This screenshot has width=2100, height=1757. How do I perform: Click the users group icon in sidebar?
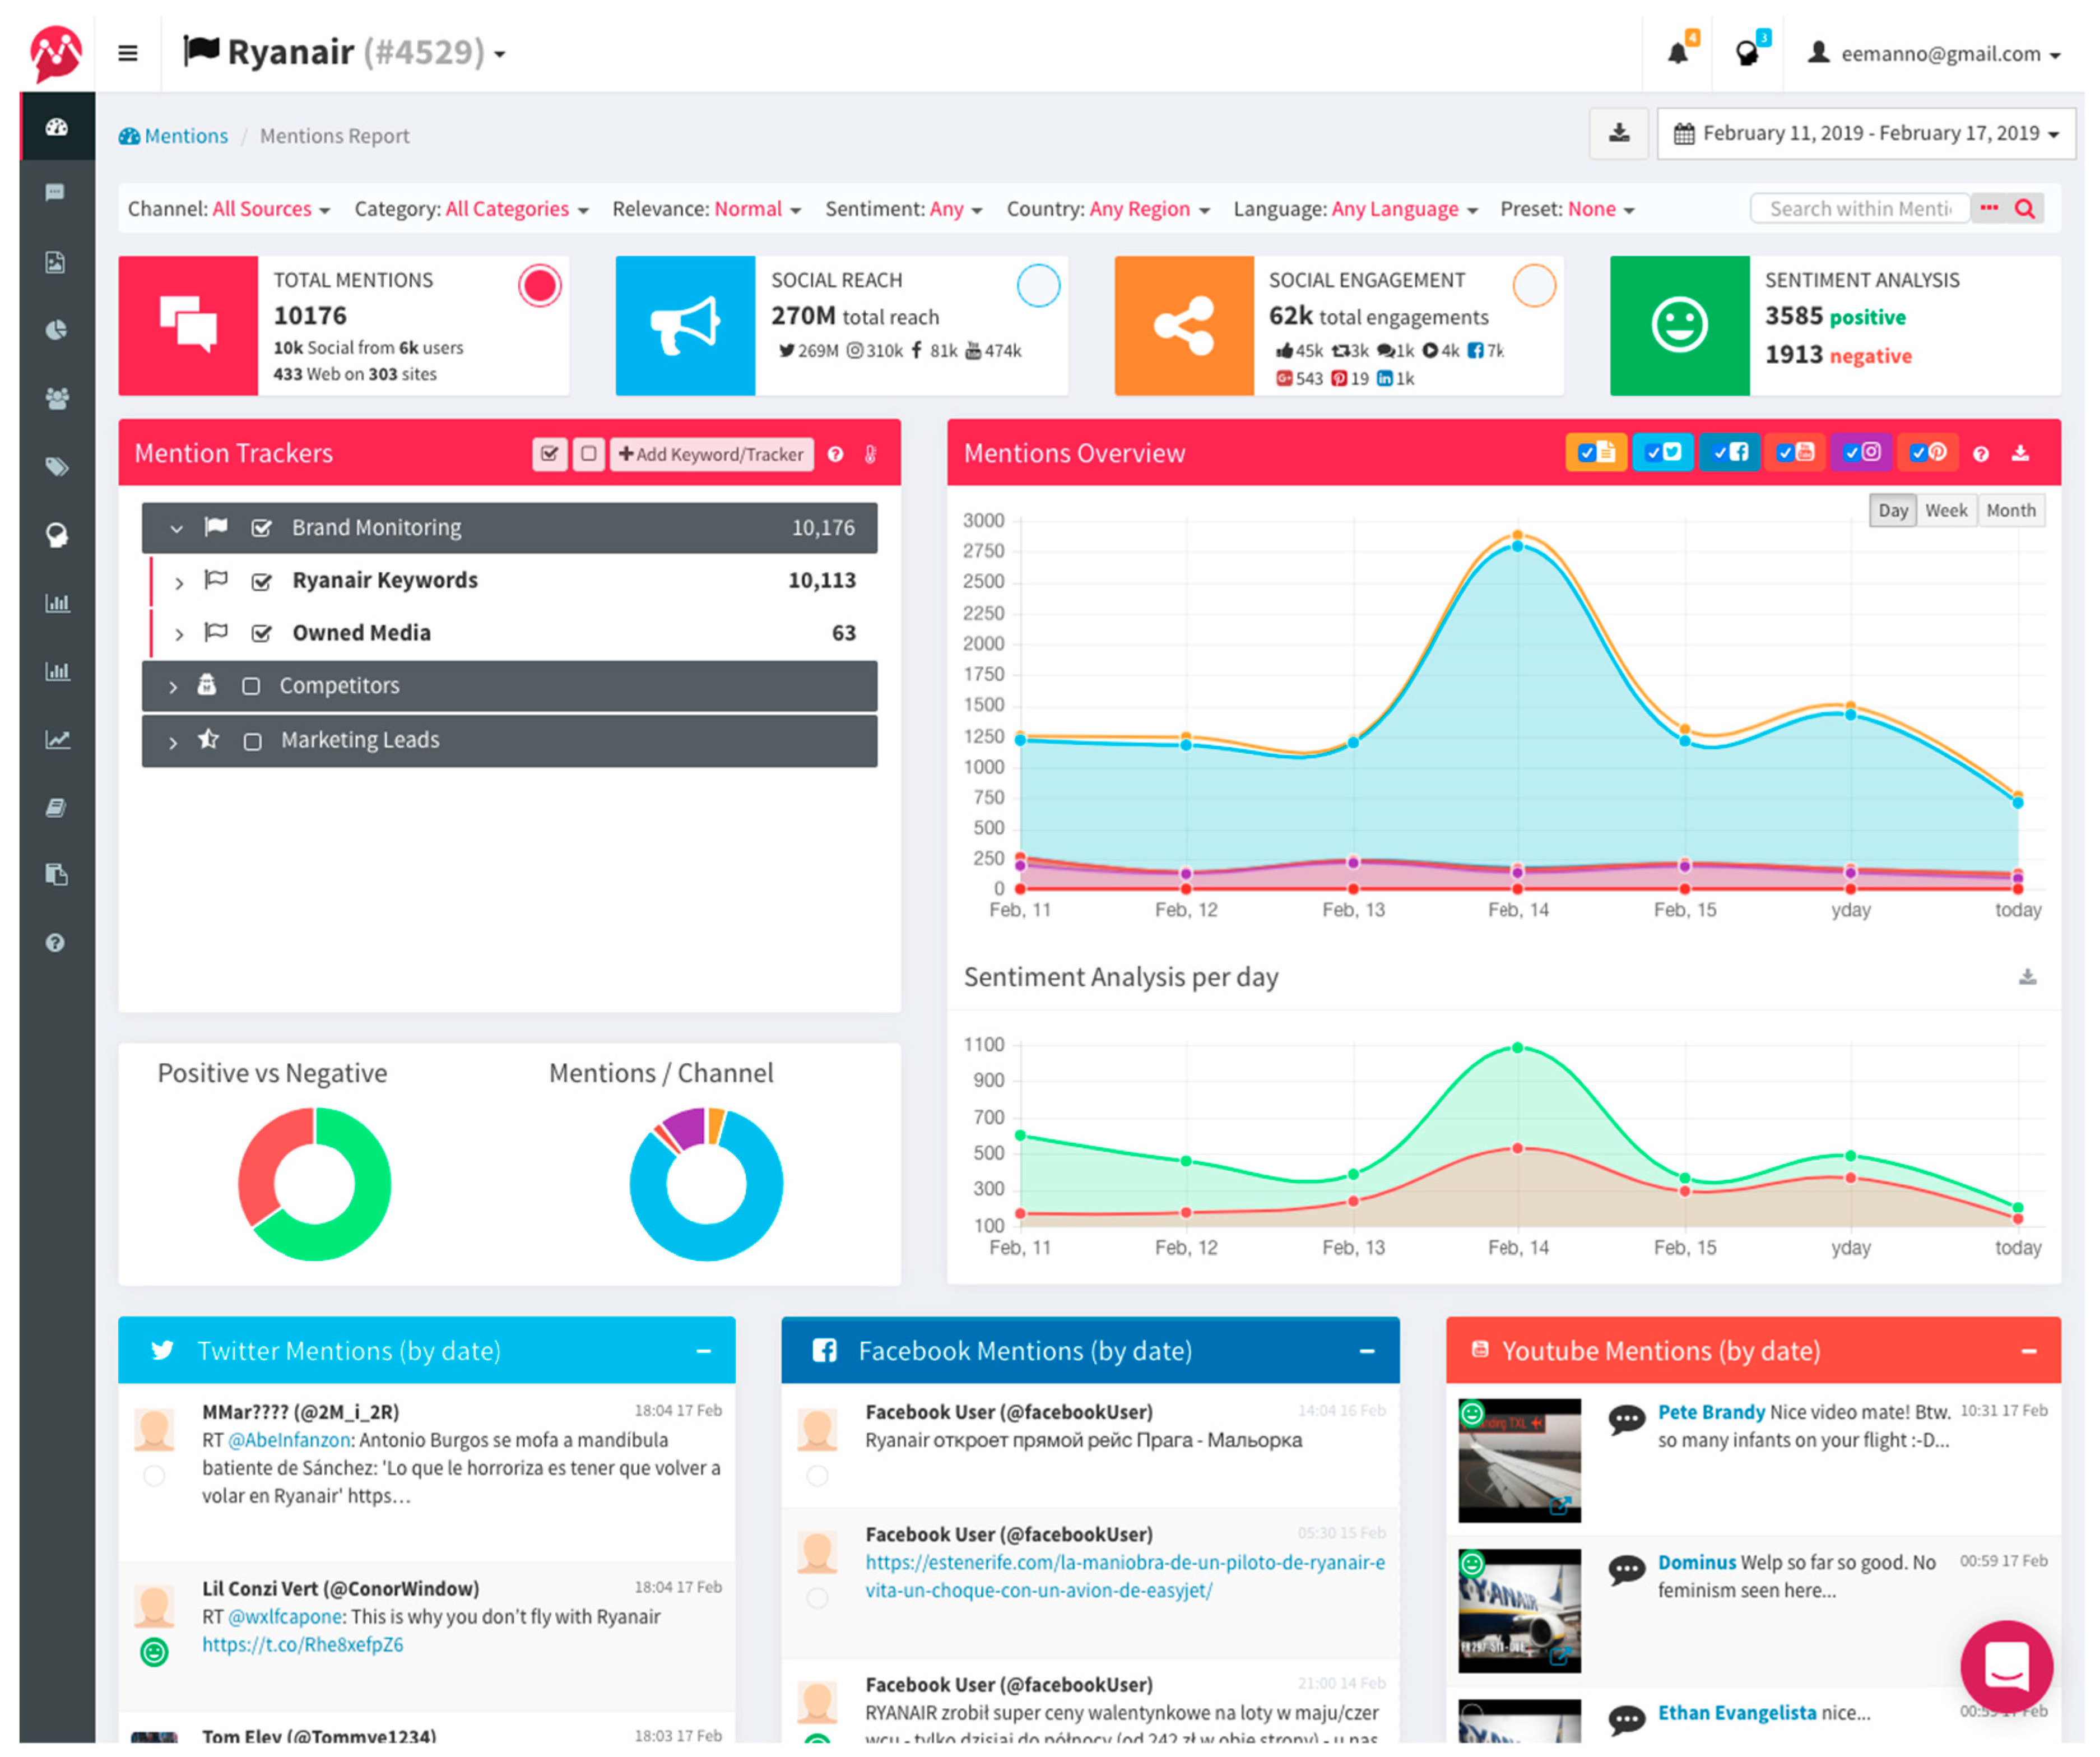click(x=57, y=398)
